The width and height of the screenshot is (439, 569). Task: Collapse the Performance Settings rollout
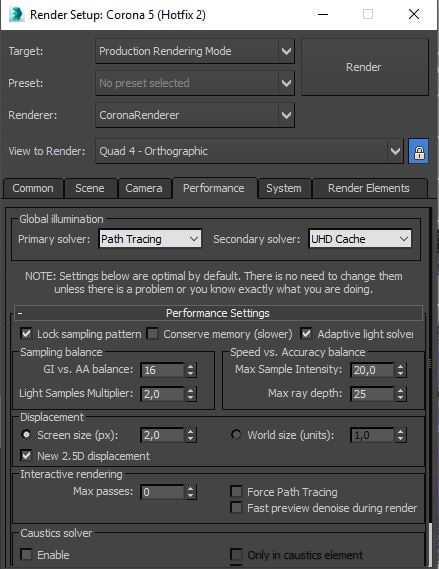[218, 313]
